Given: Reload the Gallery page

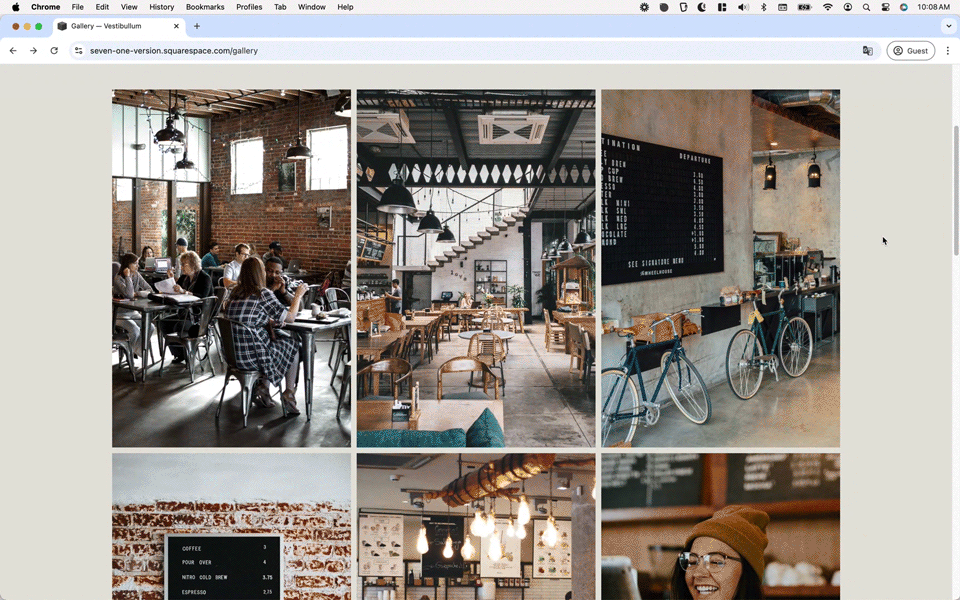Looking at the screenshot, I should [54, 51].
